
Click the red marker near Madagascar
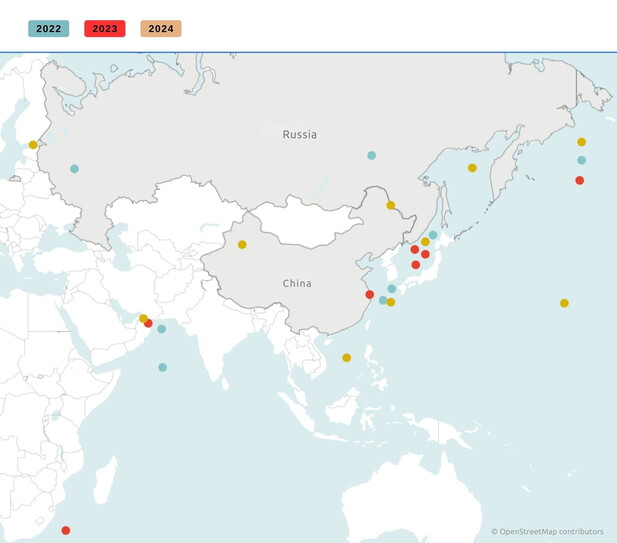[66, 530]
